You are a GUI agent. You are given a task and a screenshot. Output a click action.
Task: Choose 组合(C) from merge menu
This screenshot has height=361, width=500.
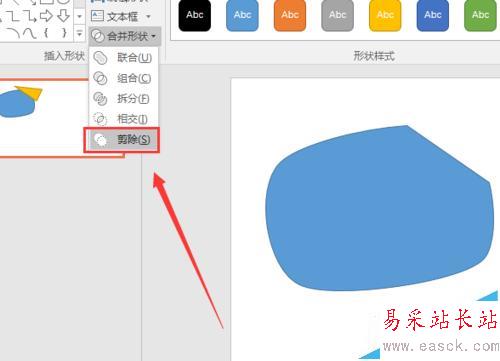(x=124, y=78)
